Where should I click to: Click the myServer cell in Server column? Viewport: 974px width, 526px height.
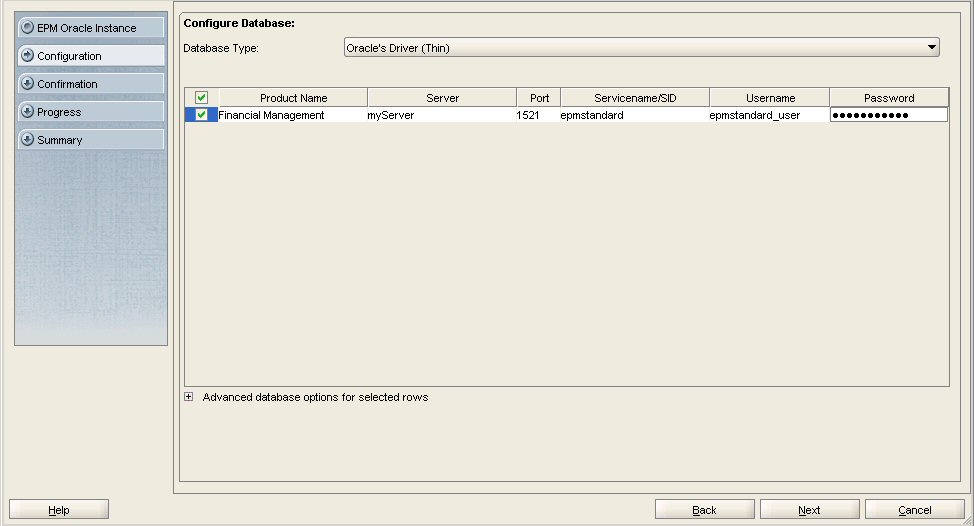(x=442, y=115)
